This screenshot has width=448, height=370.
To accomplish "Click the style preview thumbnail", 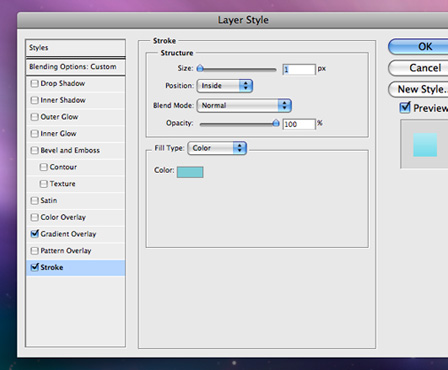I will click(425, 145).
